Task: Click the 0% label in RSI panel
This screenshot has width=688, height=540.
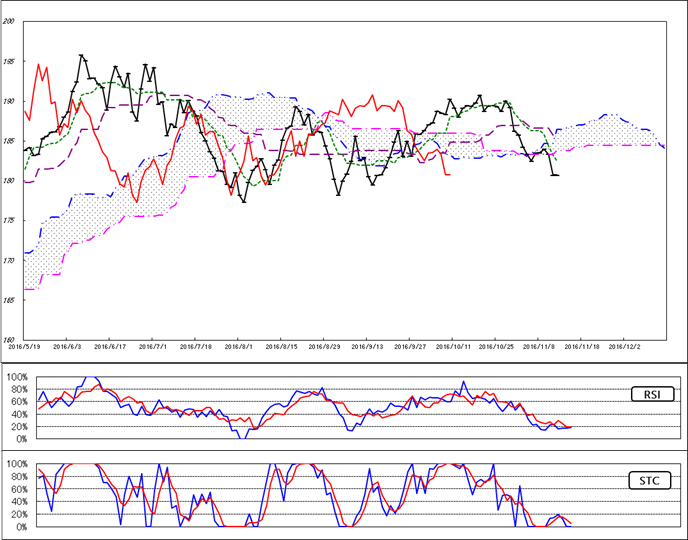Action: pyautogui.click(x=20, y=439)
